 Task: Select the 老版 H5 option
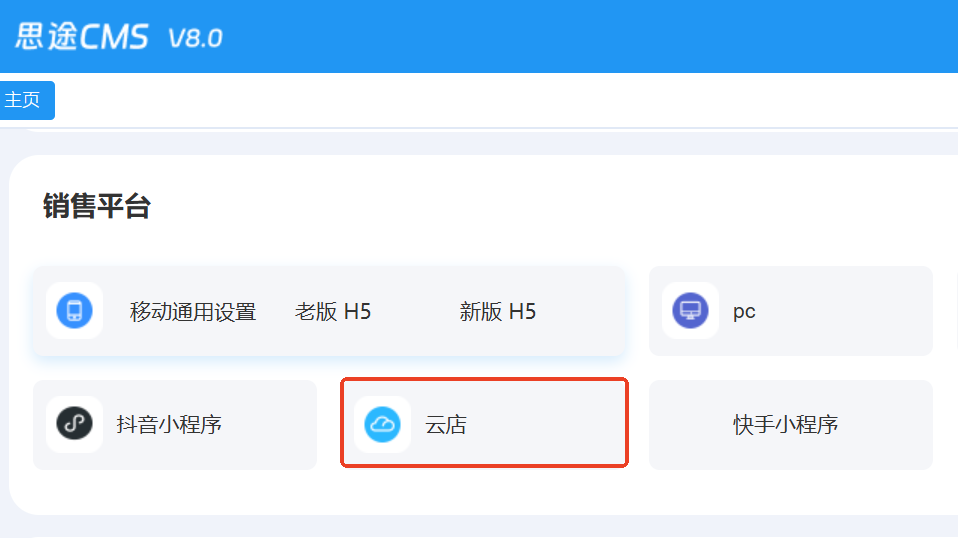click(333, 312)
